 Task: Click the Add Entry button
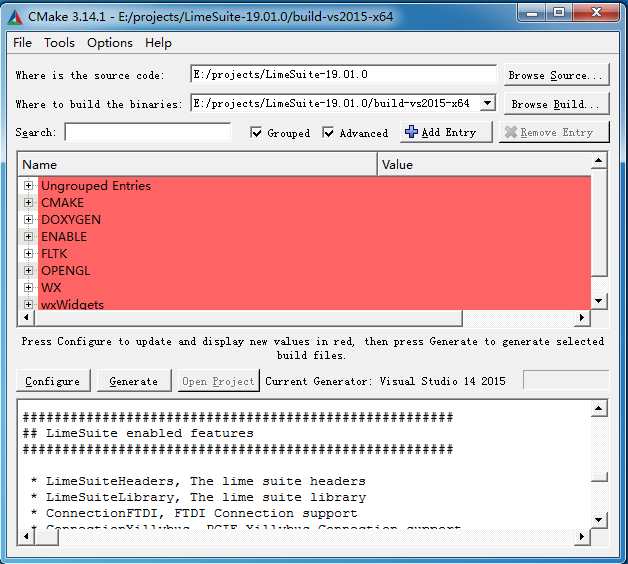[446, 132]
